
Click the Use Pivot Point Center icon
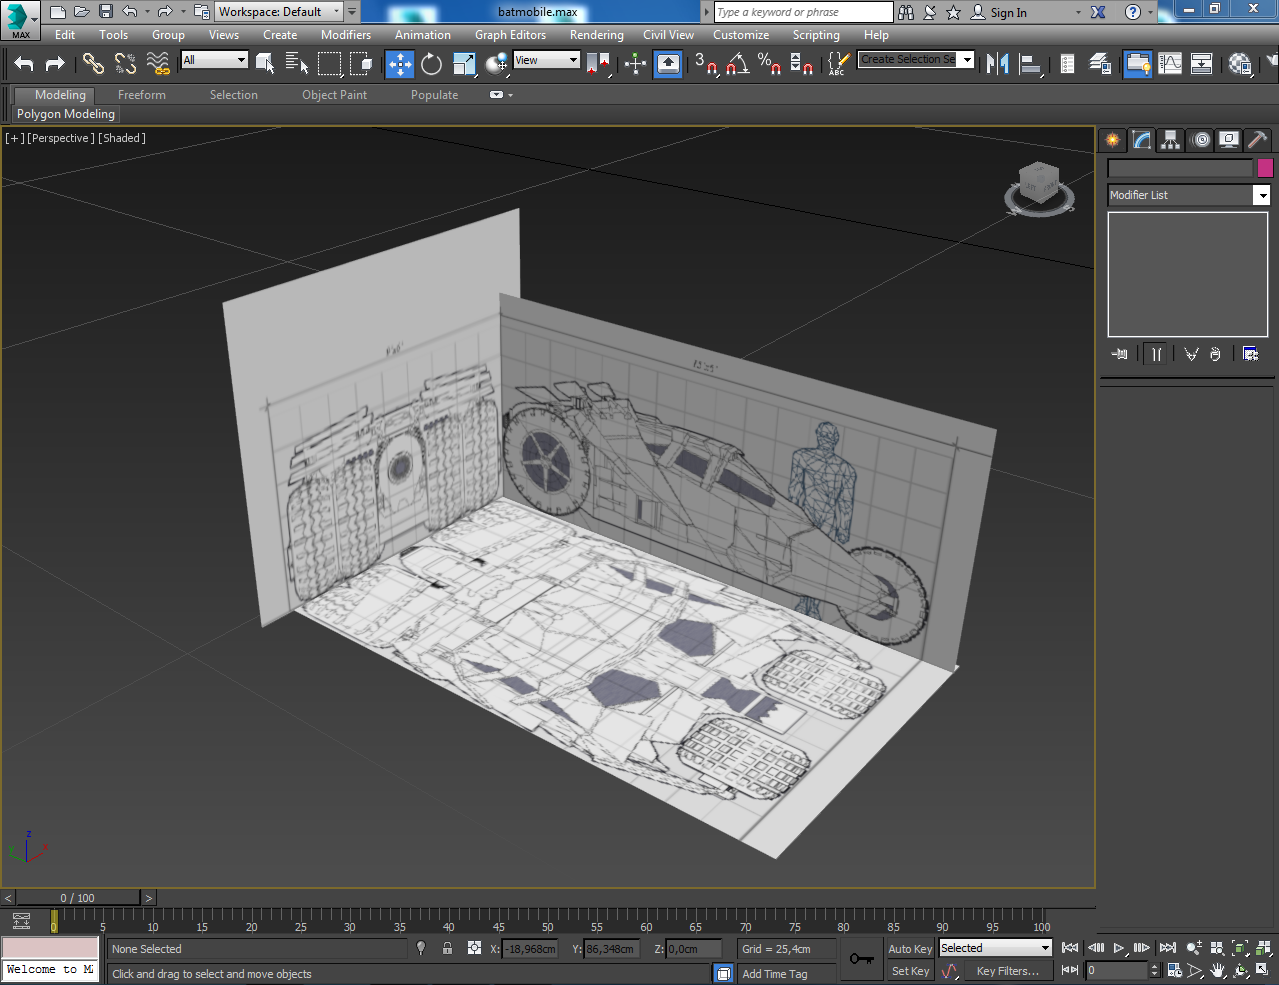(598, 64)
